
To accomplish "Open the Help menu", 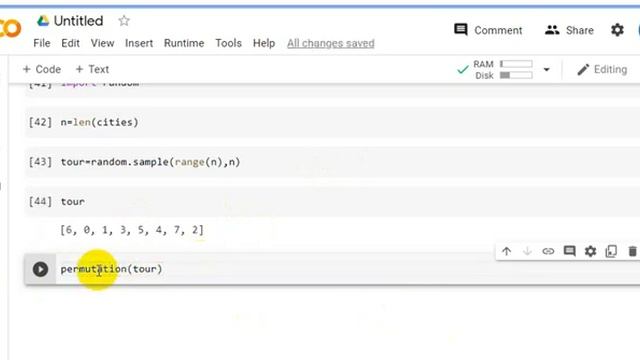I will coord(264,43).
